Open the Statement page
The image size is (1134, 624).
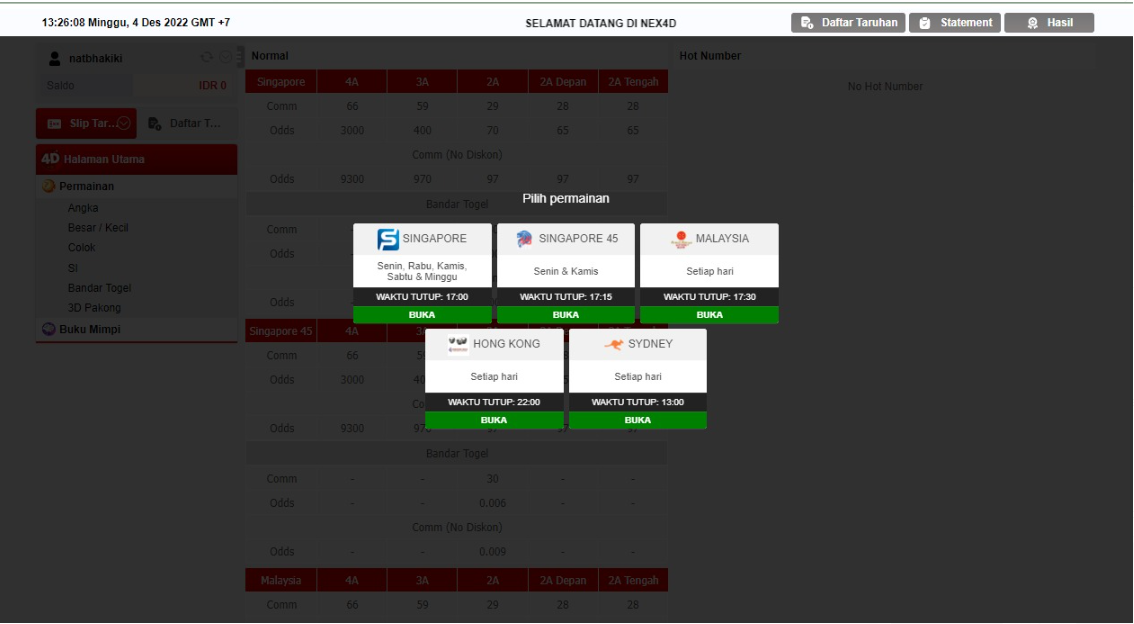[x=955, y=22]
